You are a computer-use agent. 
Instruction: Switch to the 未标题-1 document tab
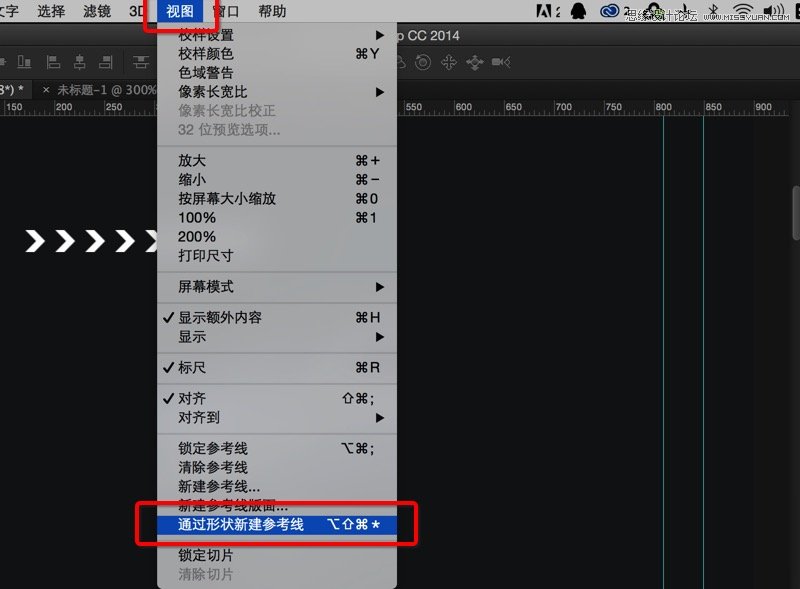coord(110,88)
